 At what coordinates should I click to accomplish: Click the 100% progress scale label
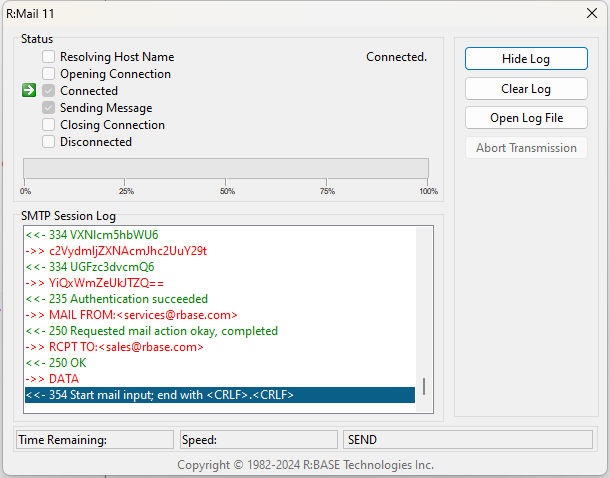tap(428, 191)
